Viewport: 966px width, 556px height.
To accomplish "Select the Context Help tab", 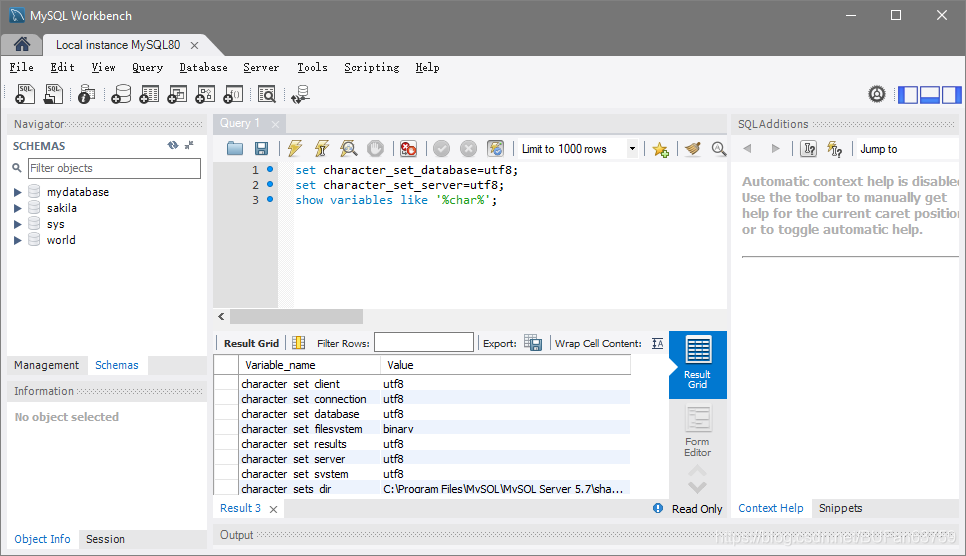I will click(771, 508).
